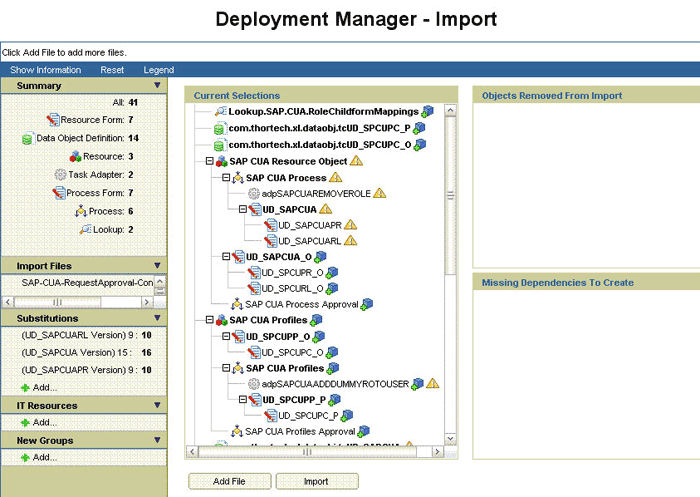Click green plus icon under New Groups
700x497 pixels.
coord(25,457)
